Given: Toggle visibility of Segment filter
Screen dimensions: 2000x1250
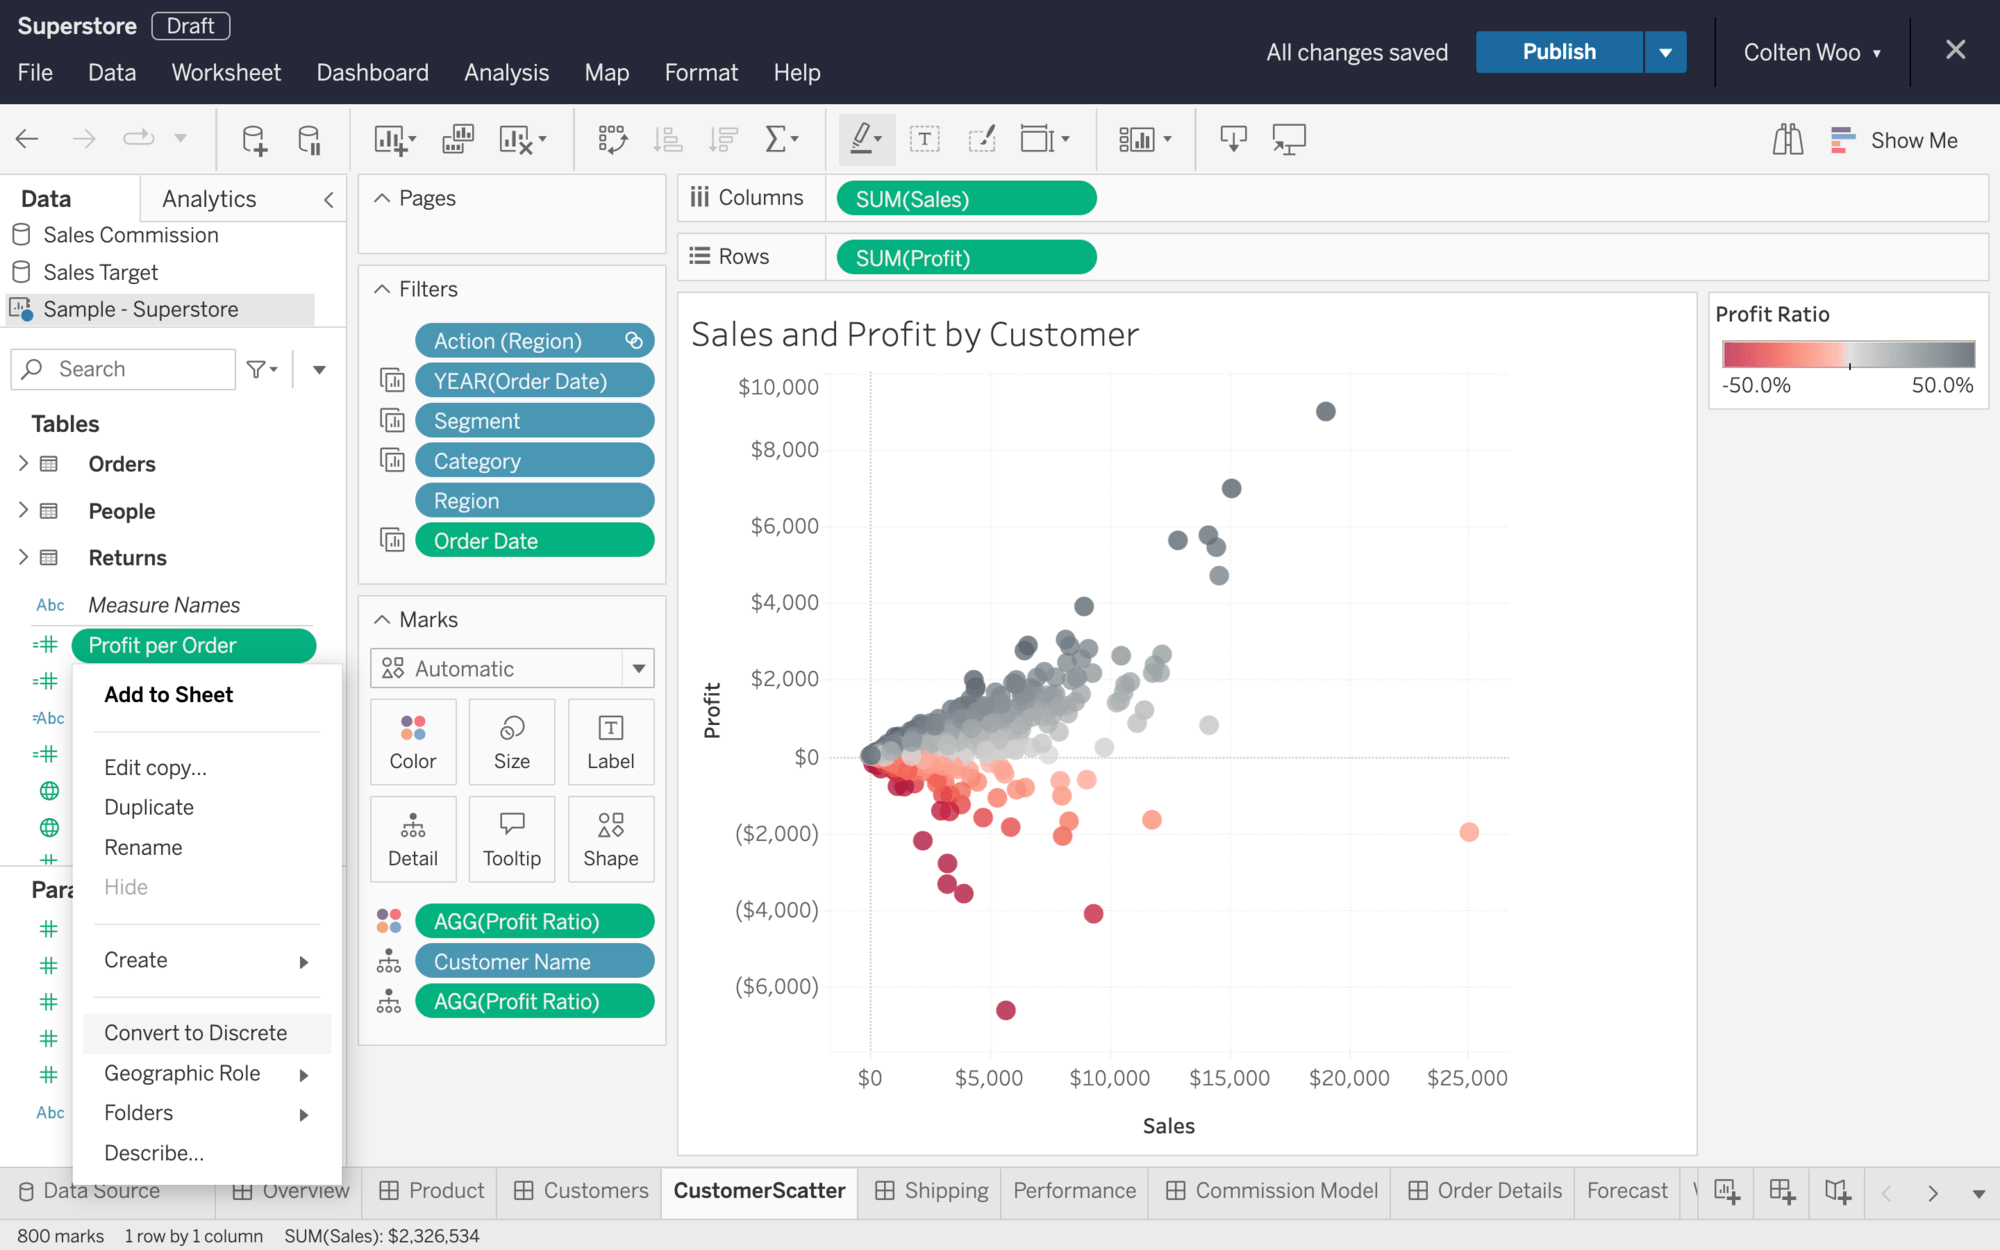Looking at the screenshot, I should [x=392, y=421].
